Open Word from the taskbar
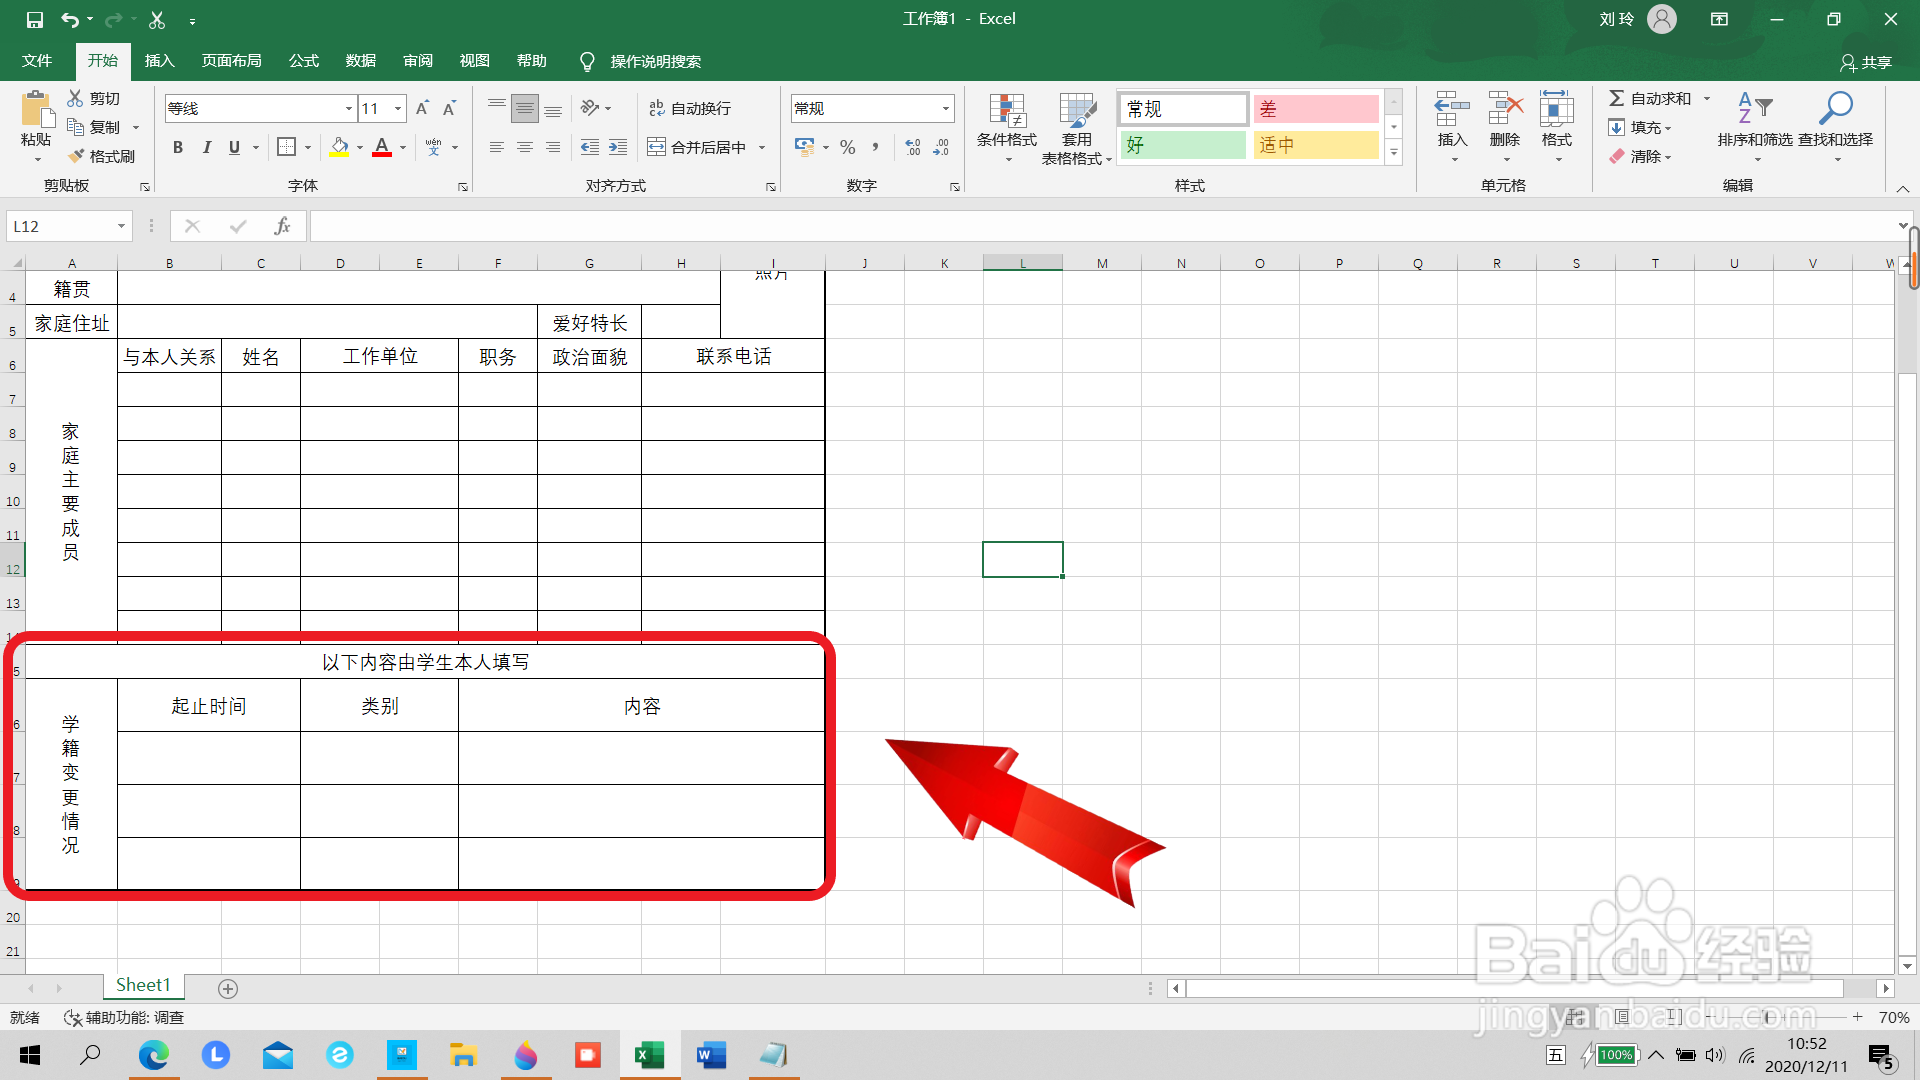The image size is (1920, 1080). click(x=711, y=1055)
